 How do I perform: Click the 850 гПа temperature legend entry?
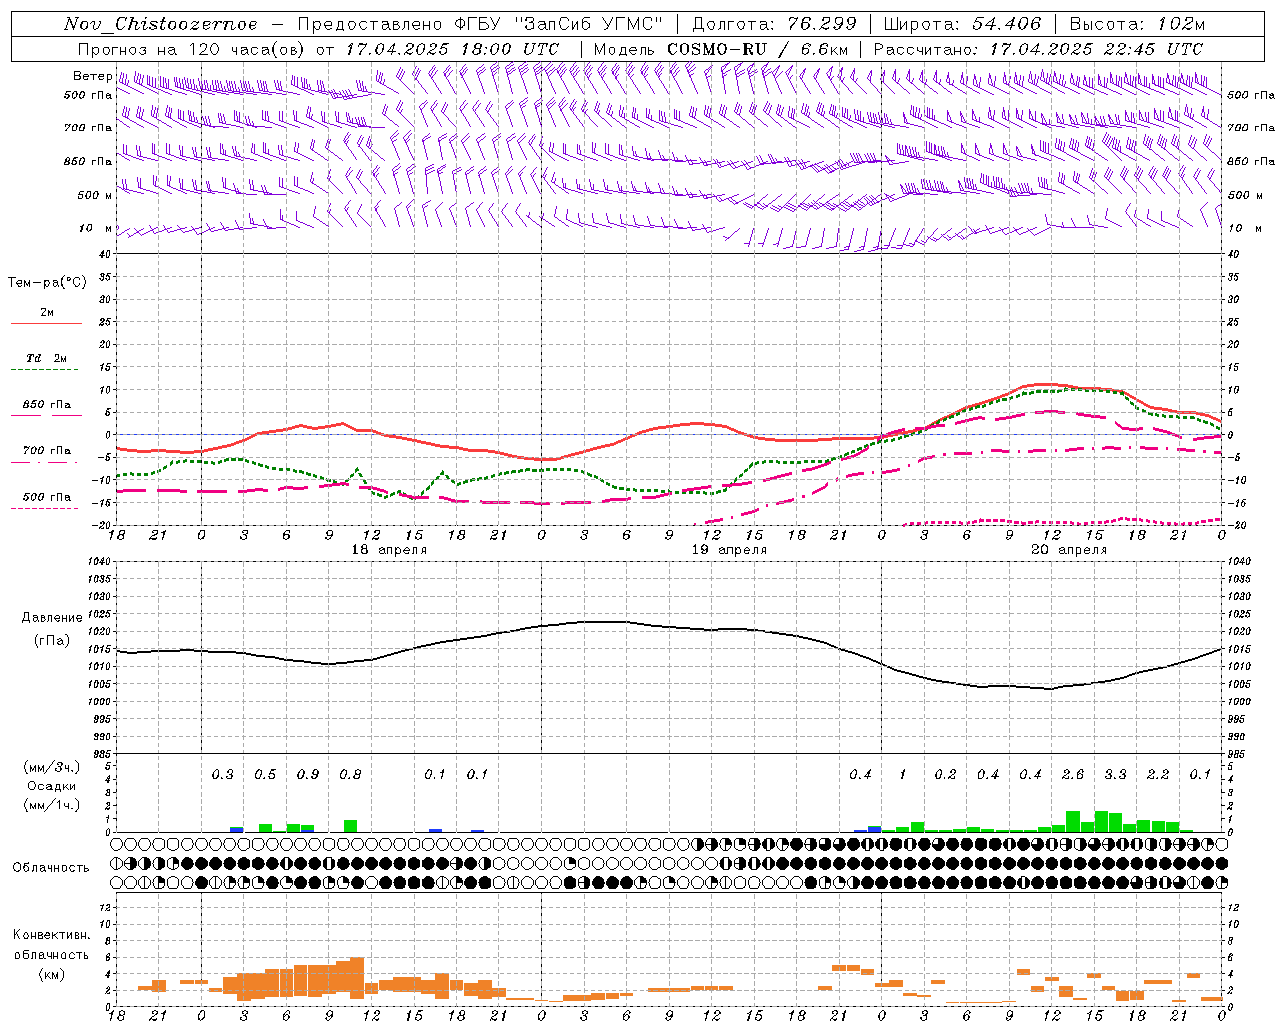[47, 405]
